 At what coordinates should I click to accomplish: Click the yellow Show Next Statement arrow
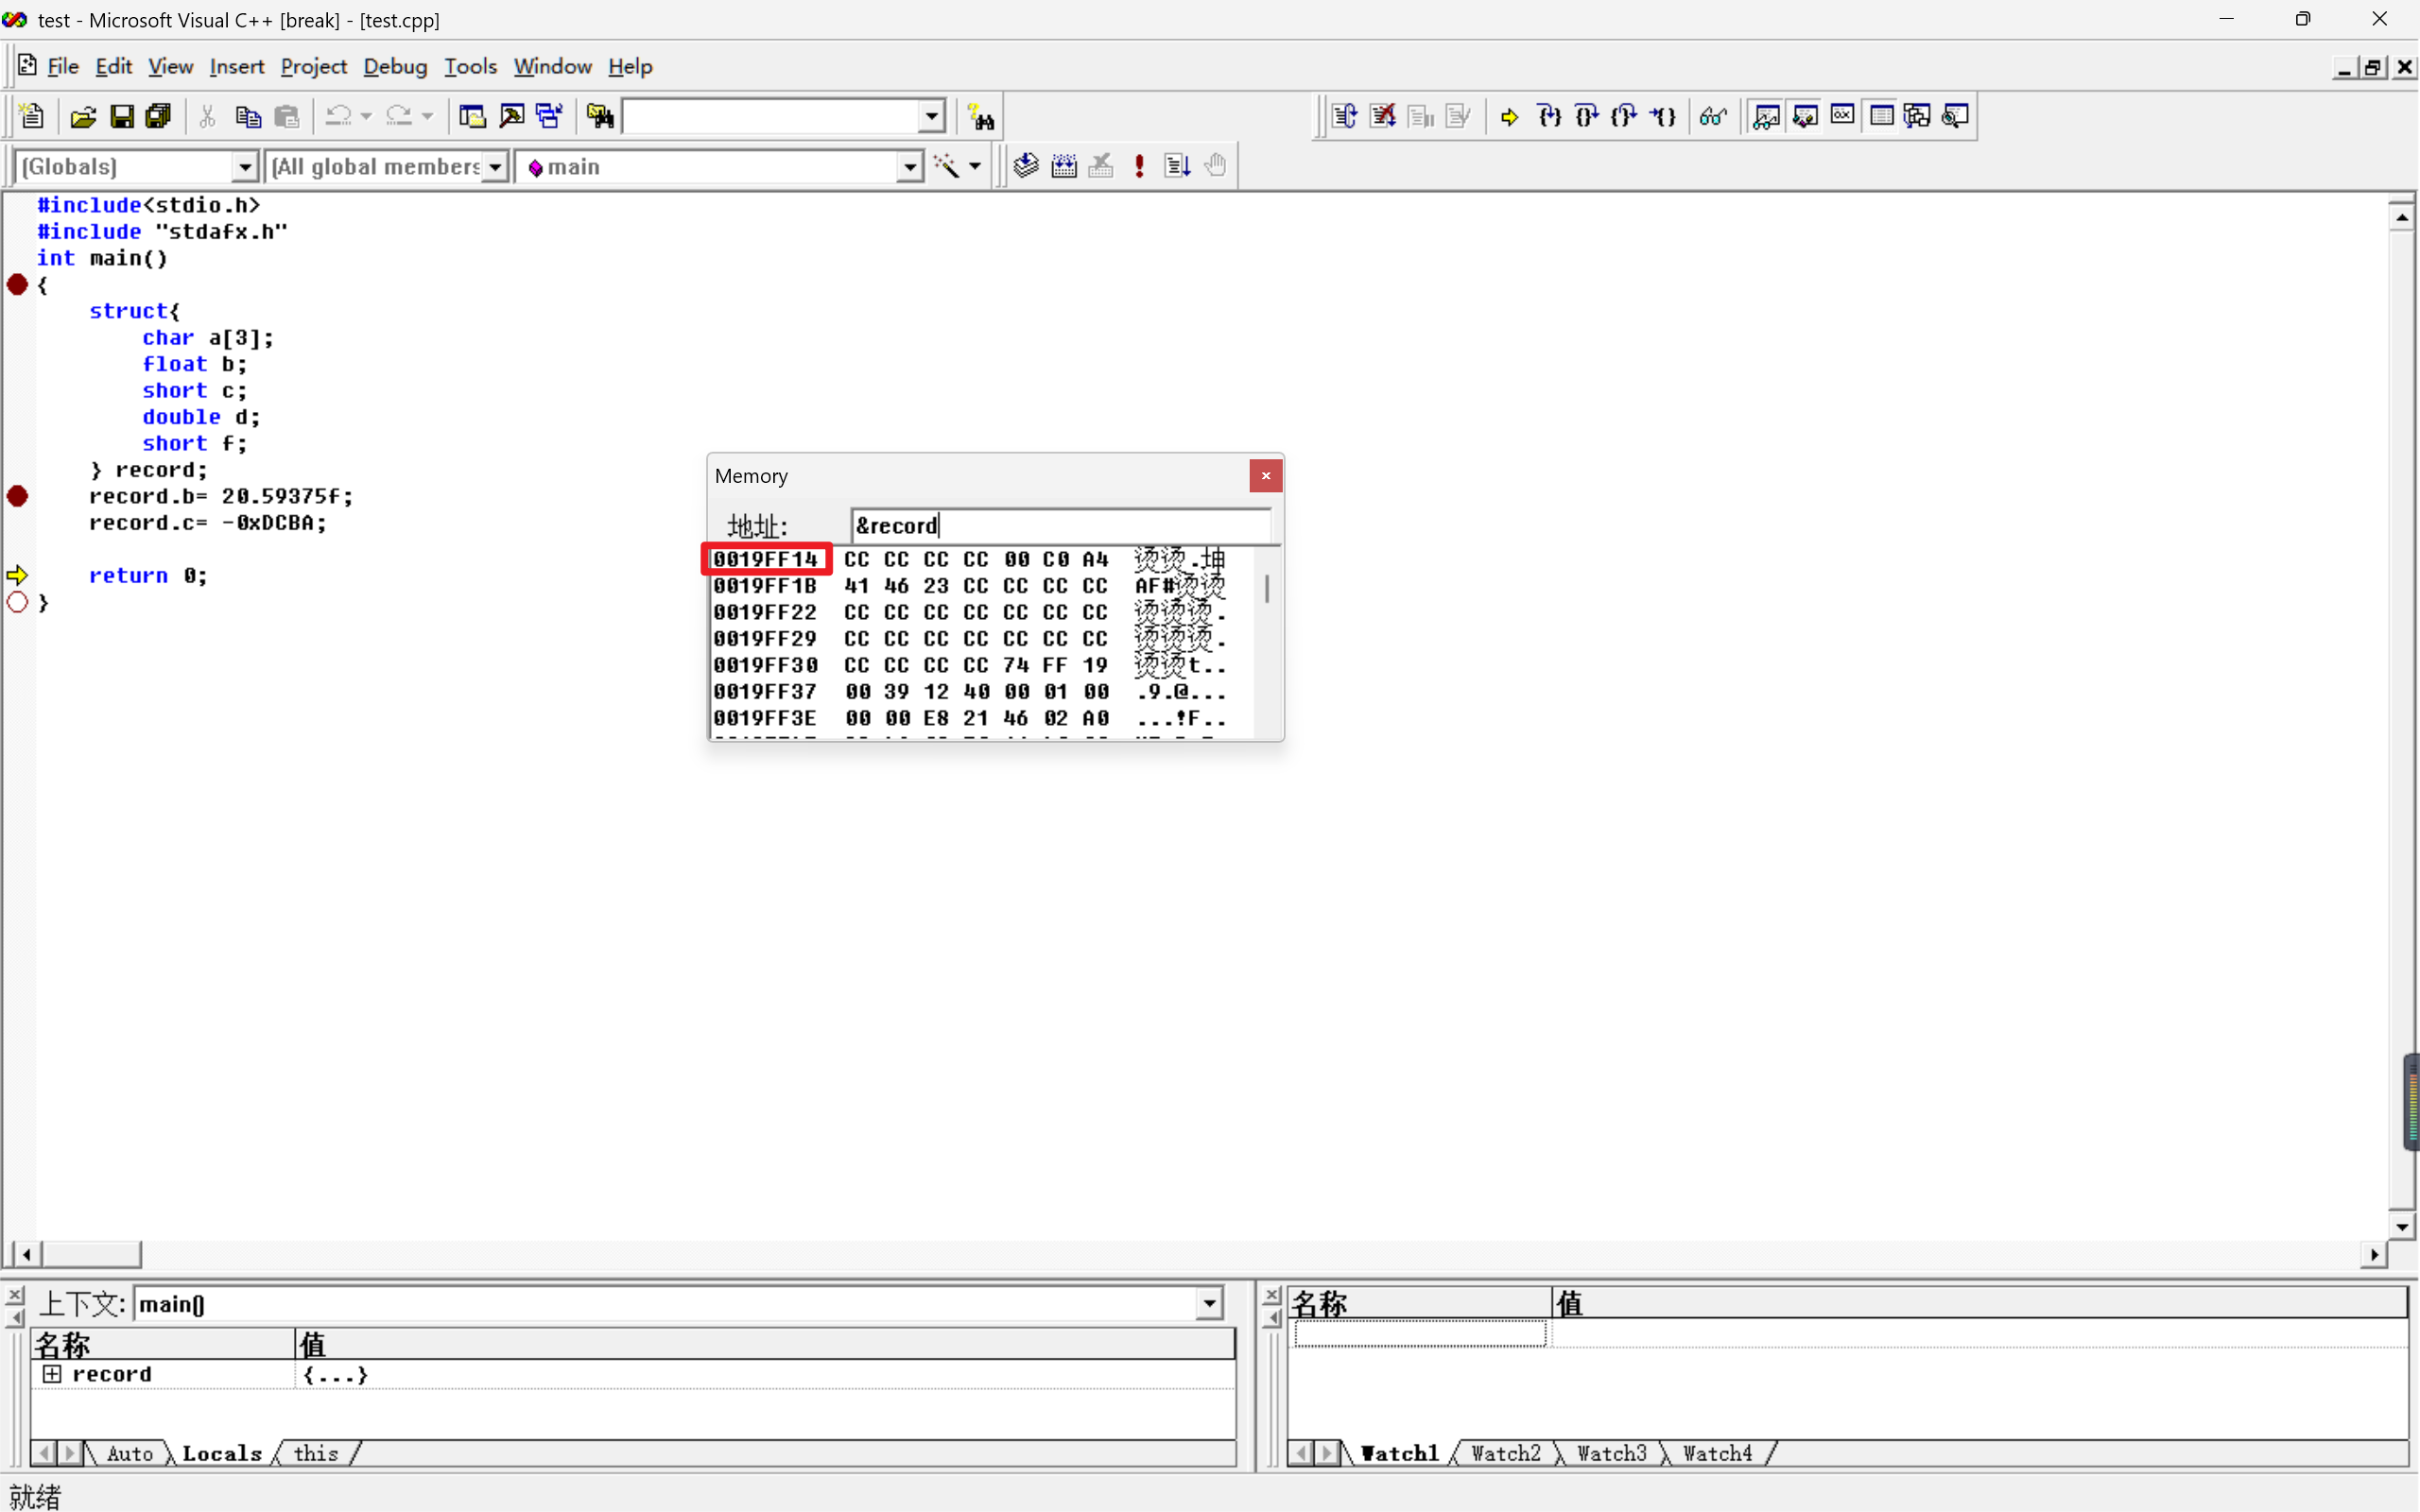coord(1510,116)
